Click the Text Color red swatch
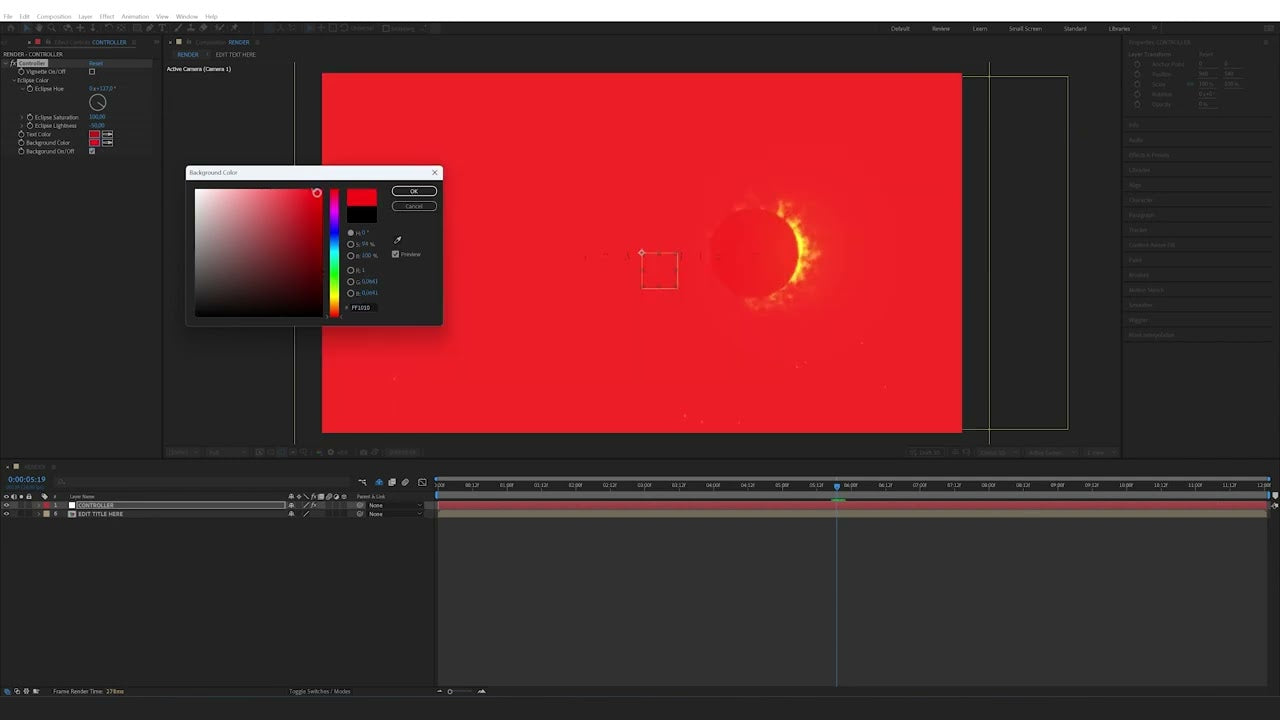The height and width of the screenshot is (720, 1280). 94,134
